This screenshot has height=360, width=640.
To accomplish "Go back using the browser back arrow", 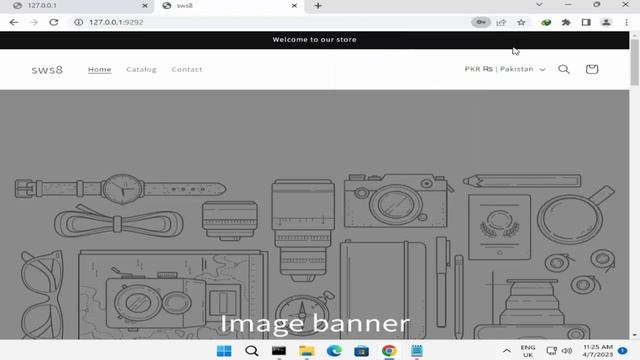I will [14, 22].
